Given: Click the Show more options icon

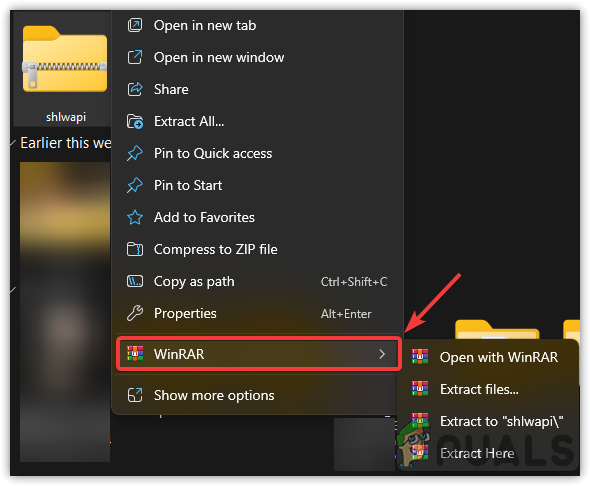Looking at the screenshot, I should coord(135,395).
